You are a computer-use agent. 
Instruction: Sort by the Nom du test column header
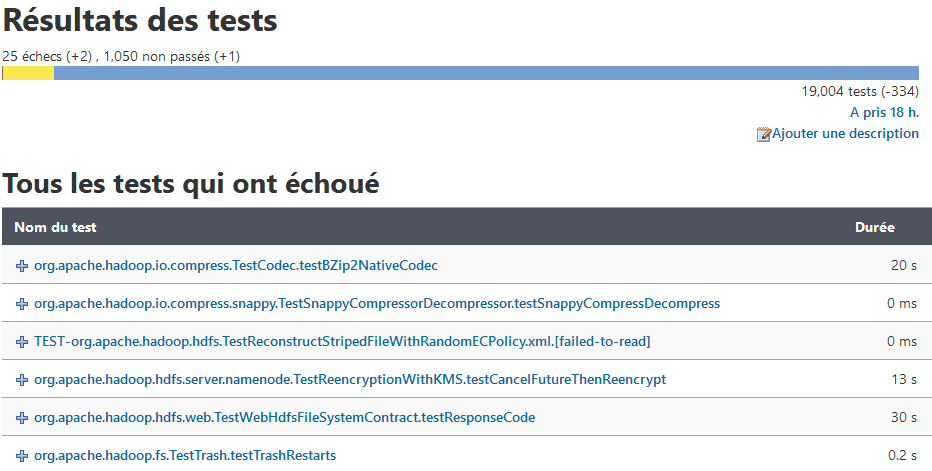(55, 228)
